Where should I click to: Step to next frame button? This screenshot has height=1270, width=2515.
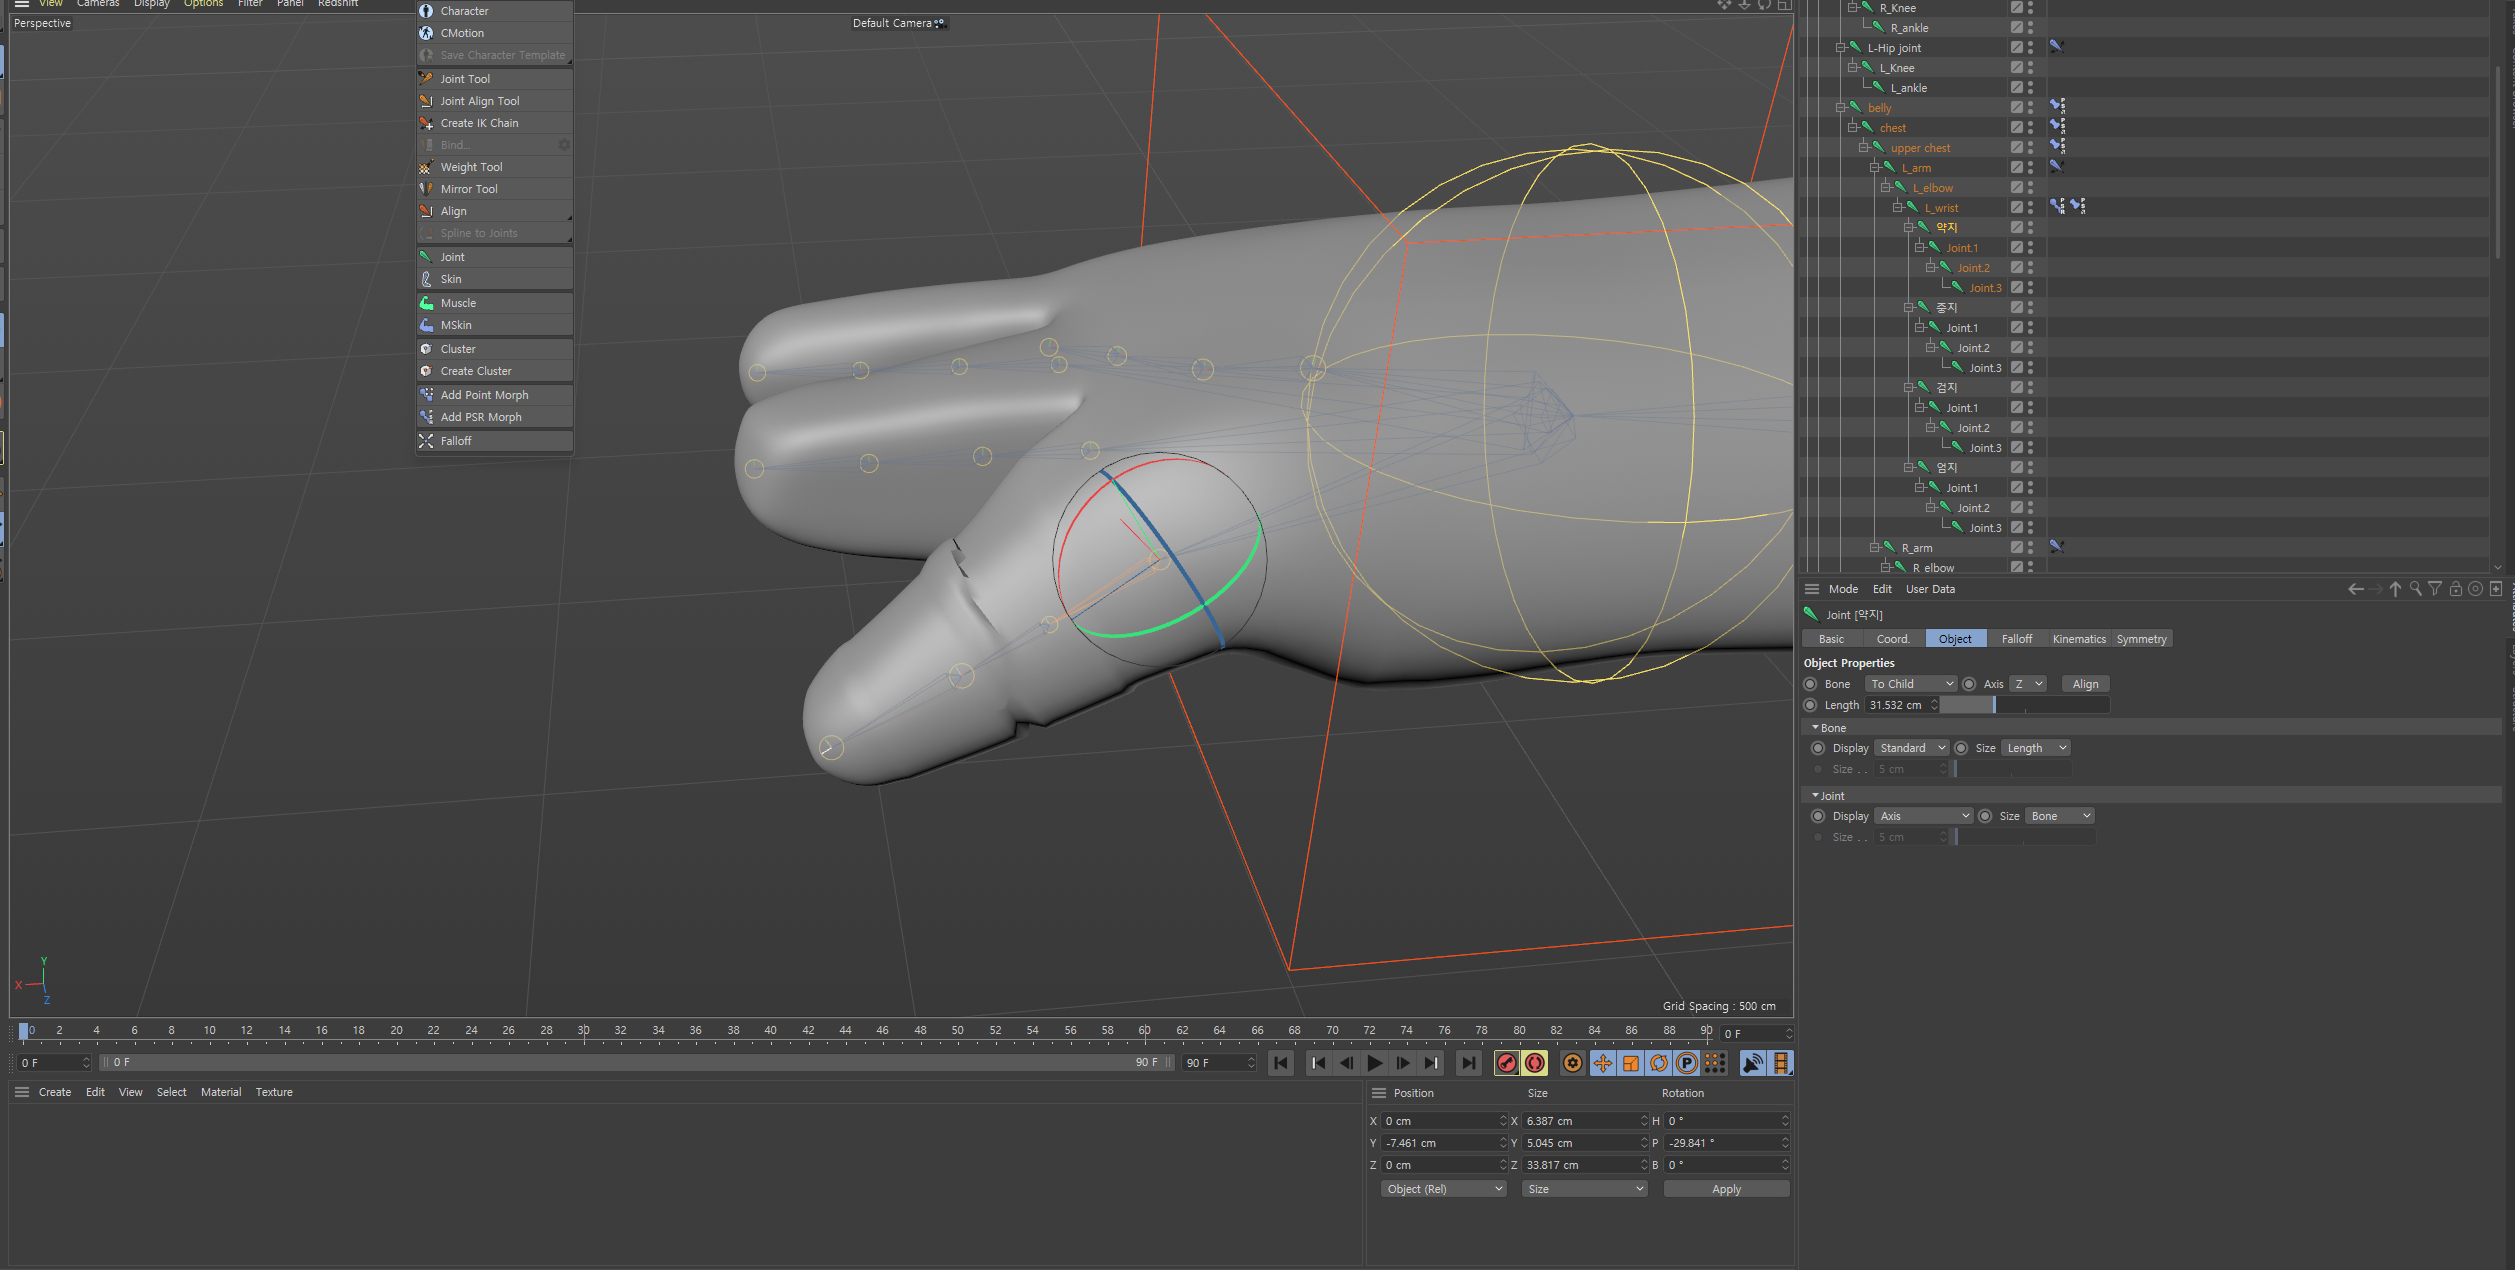click(1403, 1063)
